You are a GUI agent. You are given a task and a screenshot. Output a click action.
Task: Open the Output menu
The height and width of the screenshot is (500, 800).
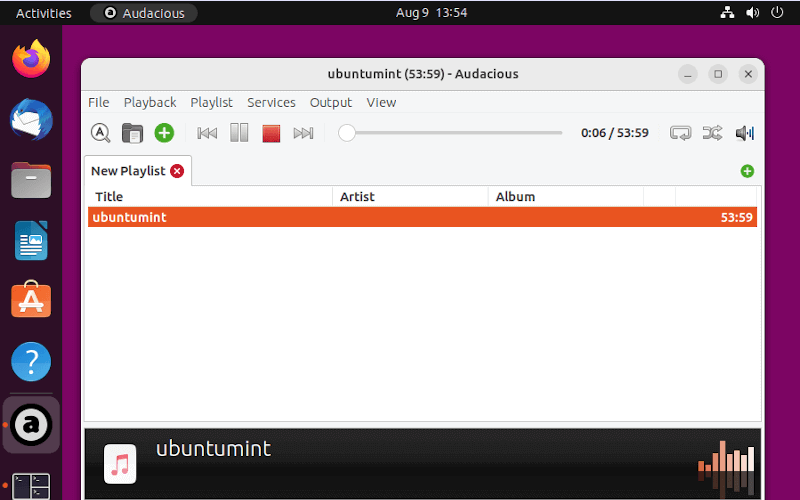tap(331, 103)
